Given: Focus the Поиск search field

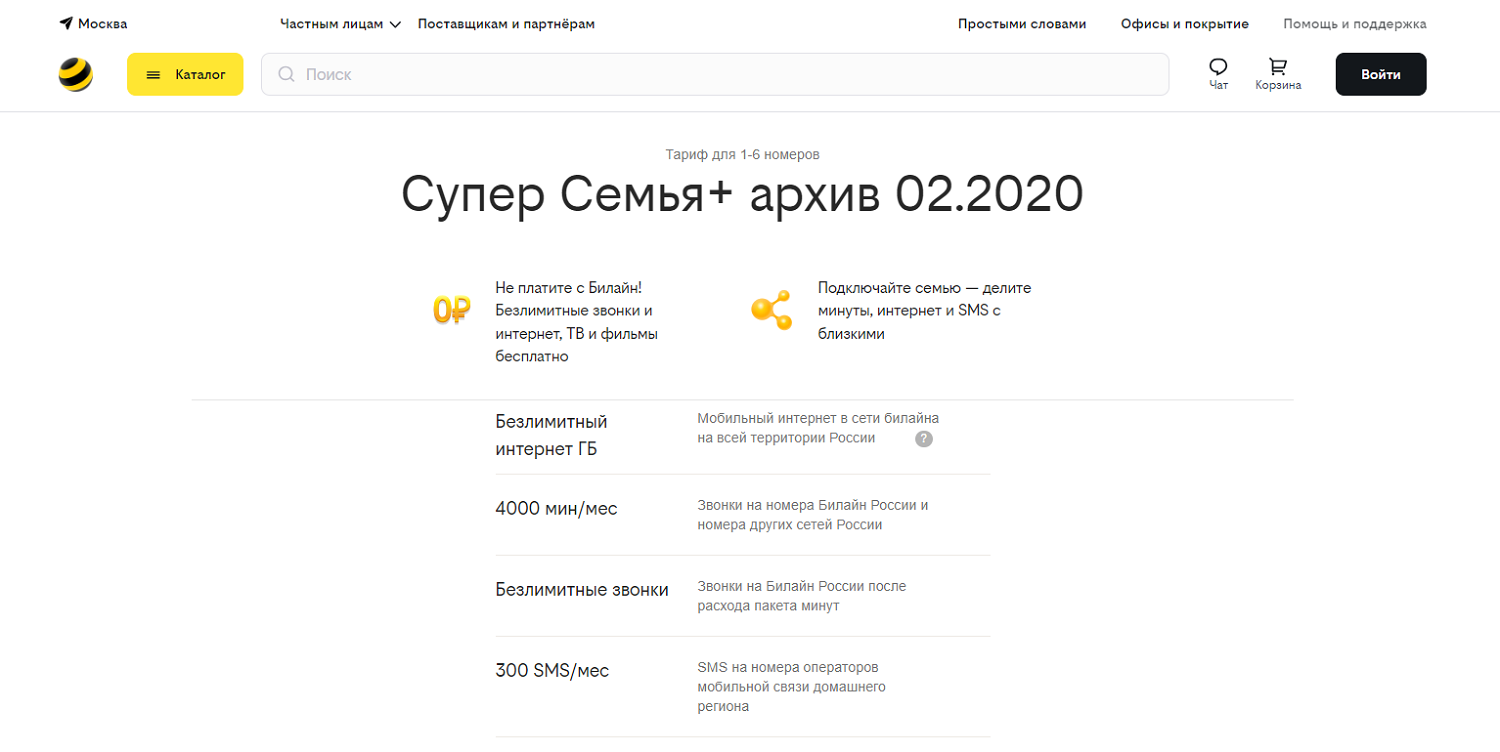Looking at the screenshot, I should click(715, 74).
